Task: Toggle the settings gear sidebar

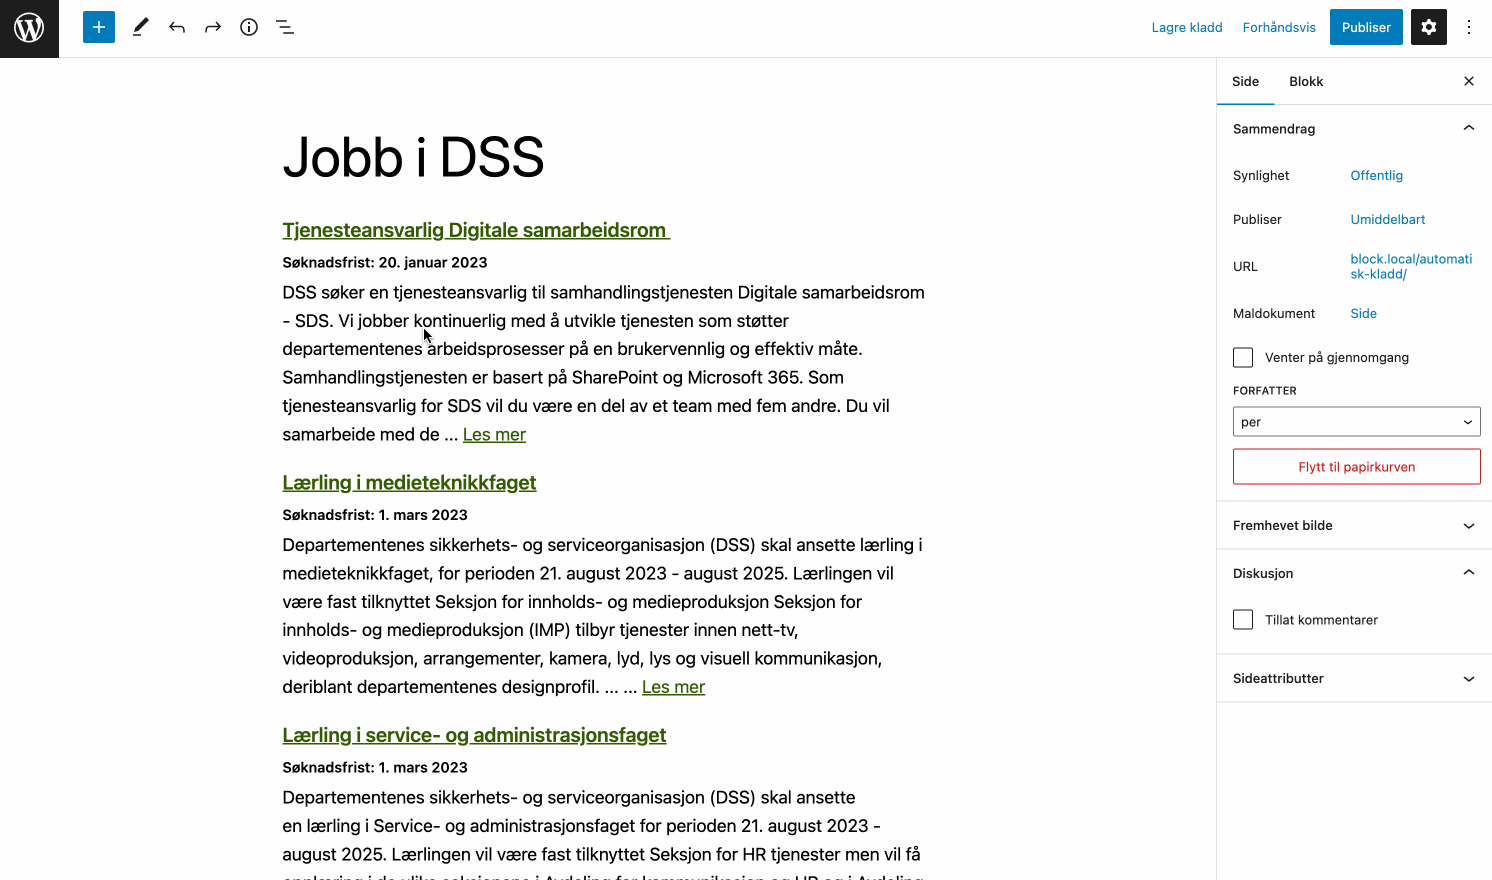Action: 1429,27
